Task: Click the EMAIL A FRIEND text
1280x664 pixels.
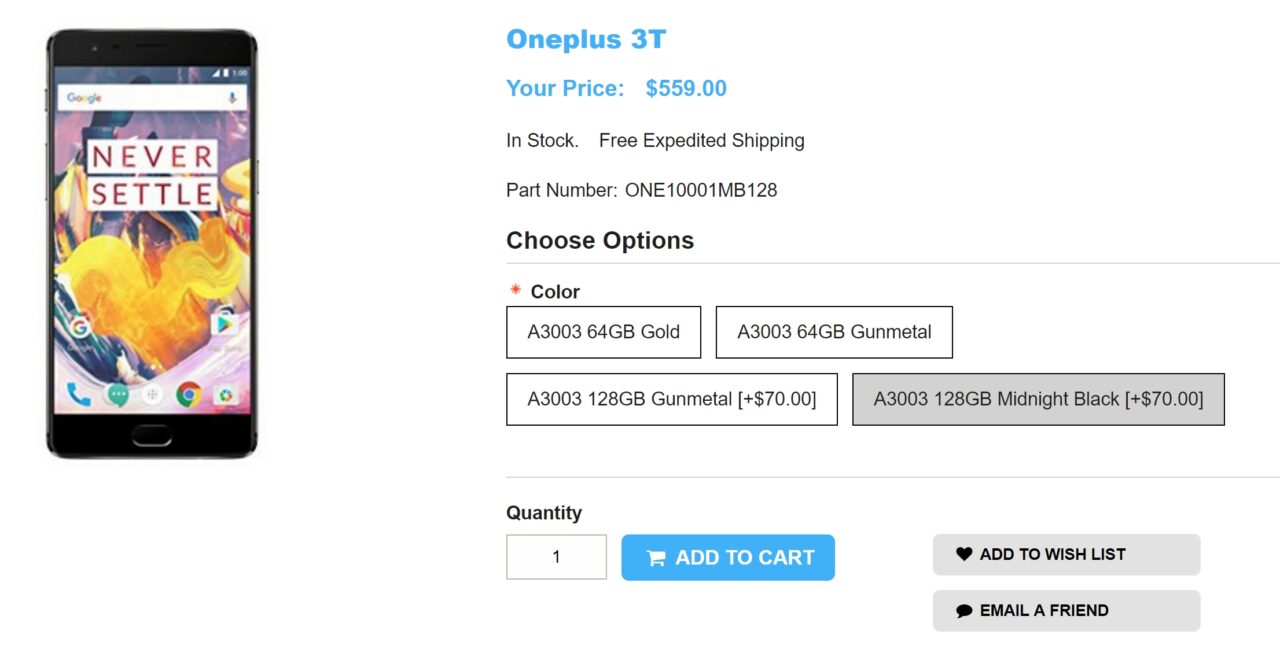Action: point(1044,611)
